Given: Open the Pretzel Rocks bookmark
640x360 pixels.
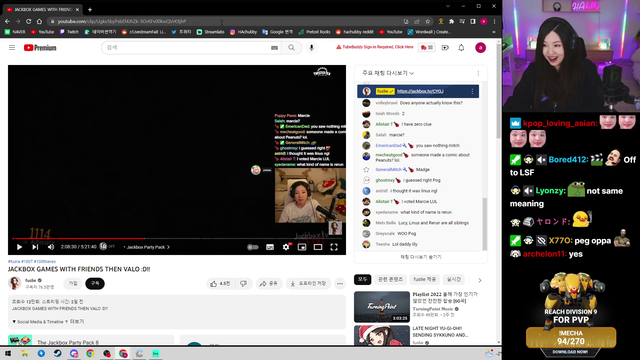Looking at the screenshot, I should (x=314, y=32).
